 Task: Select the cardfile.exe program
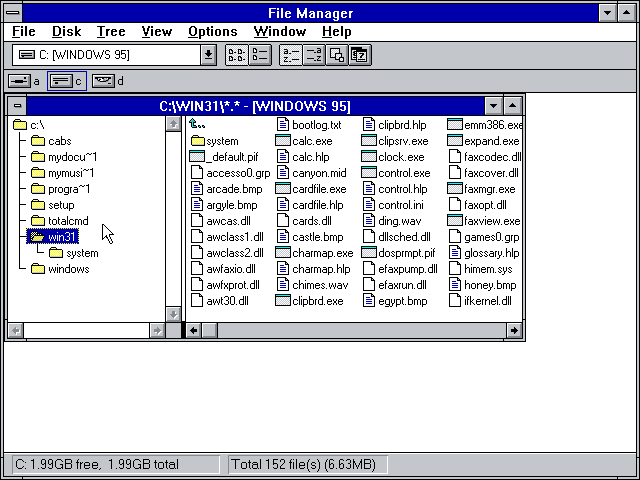[x=311, y=189]
